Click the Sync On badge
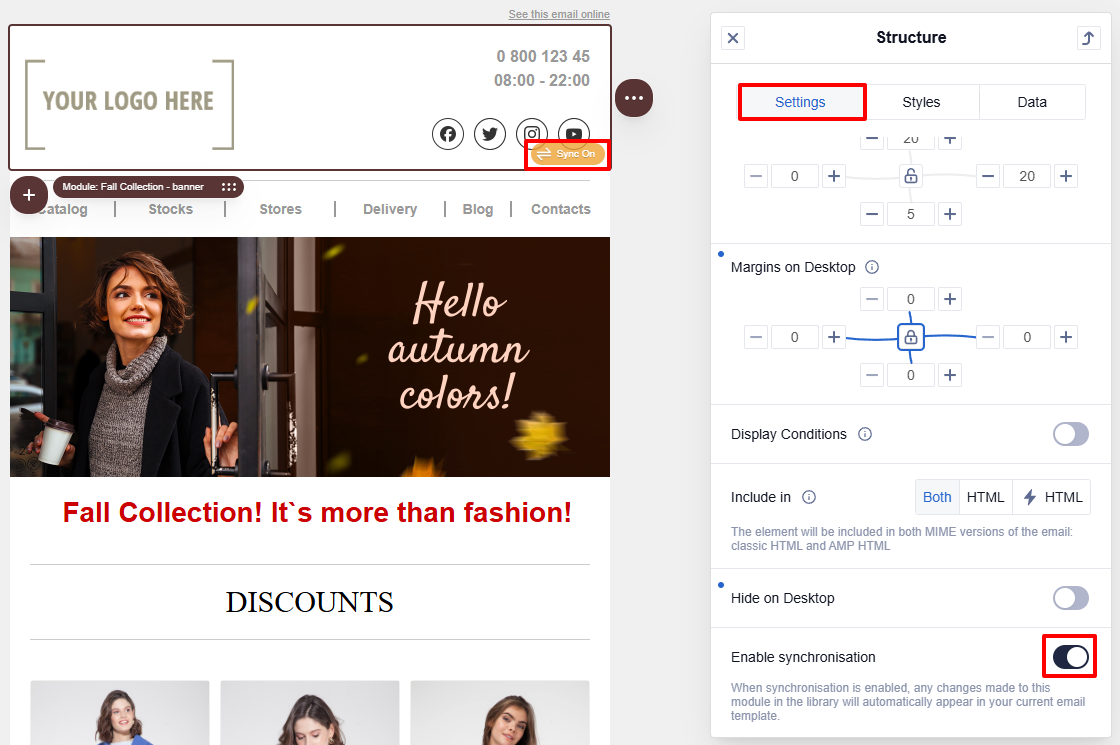1120x745 pixels. click(568, 154)
